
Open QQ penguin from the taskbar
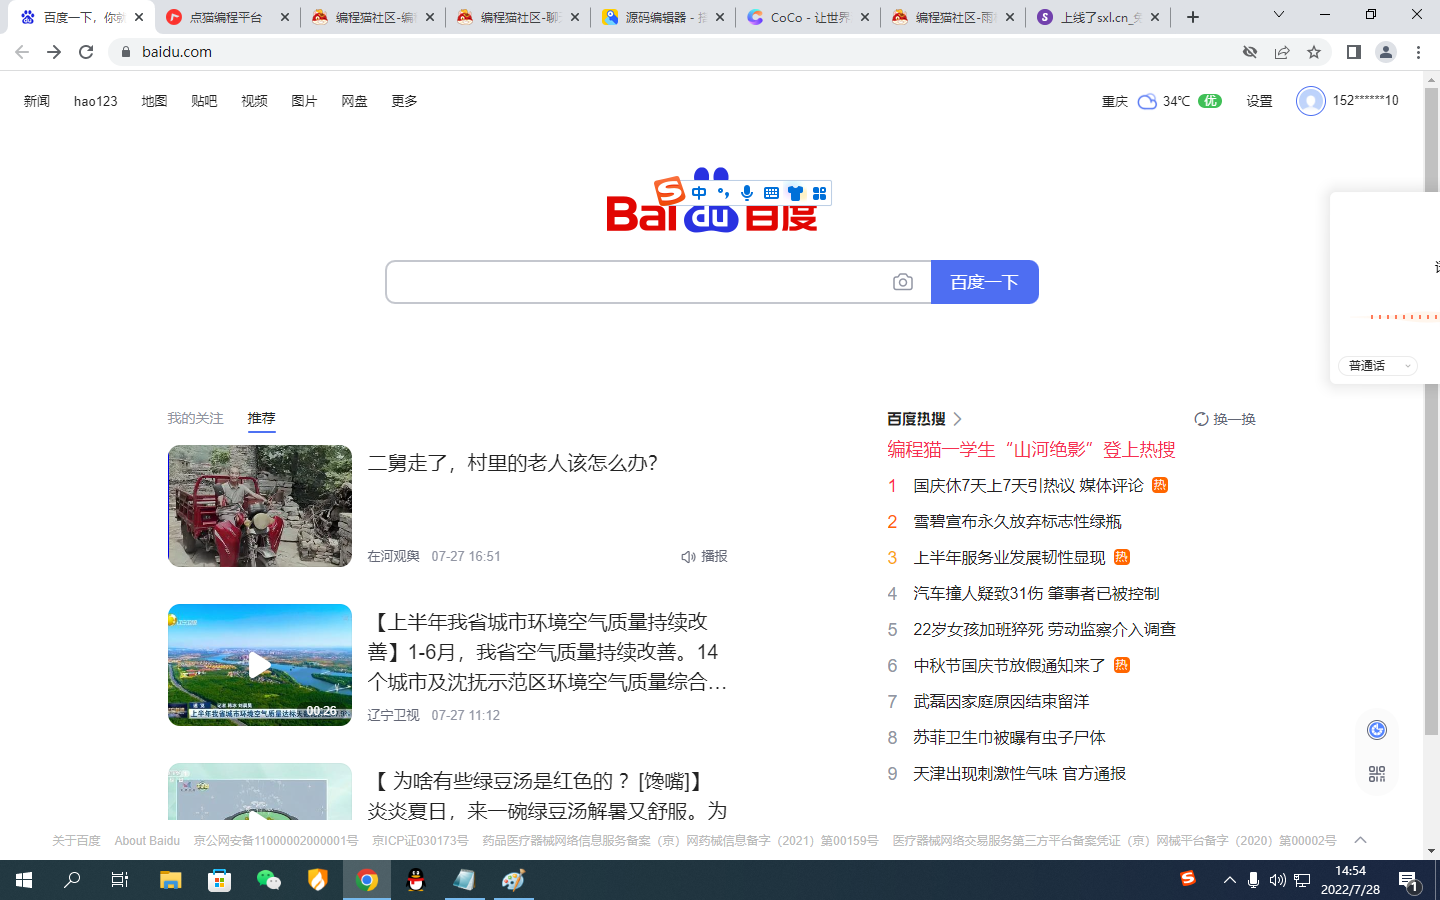pos(416,880)
